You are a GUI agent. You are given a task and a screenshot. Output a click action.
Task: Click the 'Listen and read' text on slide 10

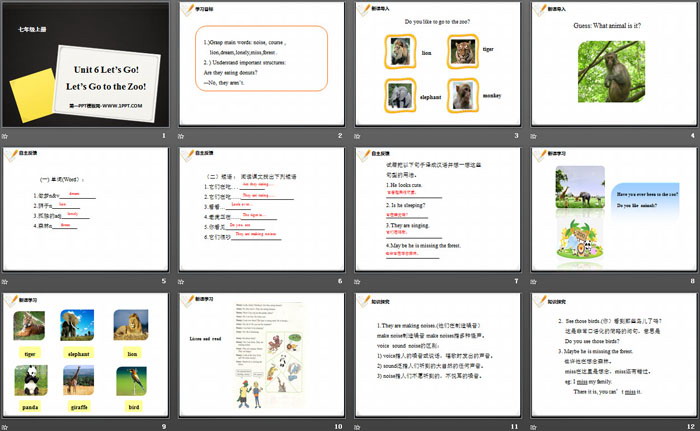pos(205,339)
